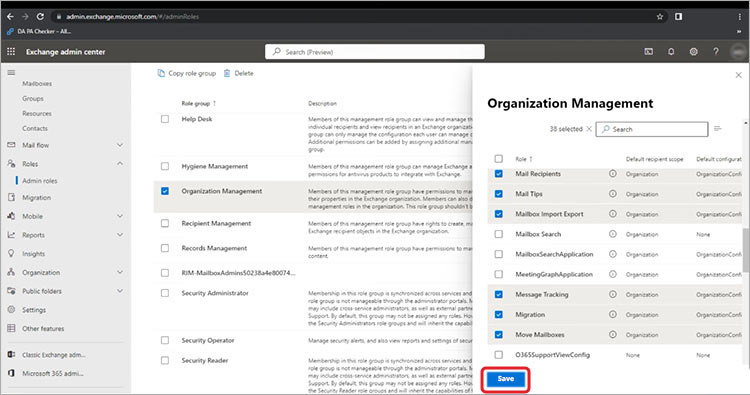
Task: Open the DA PA Checker bookmark
Action: [39, 32]
